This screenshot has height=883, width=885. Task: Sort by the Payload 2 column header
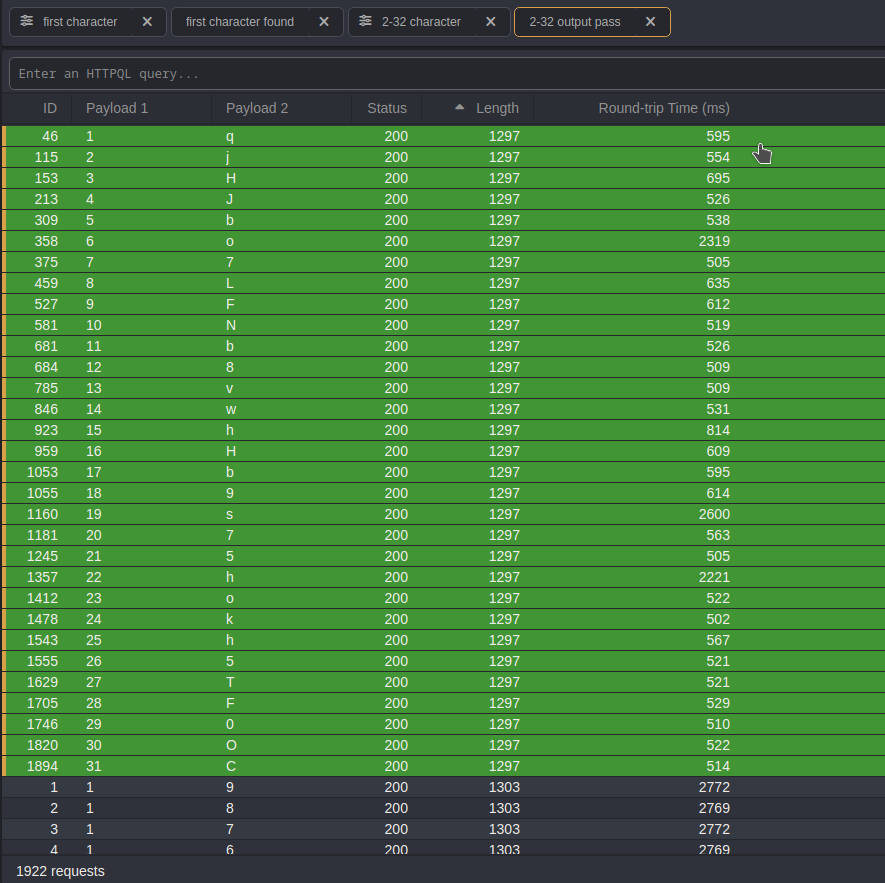coord(257,108)
